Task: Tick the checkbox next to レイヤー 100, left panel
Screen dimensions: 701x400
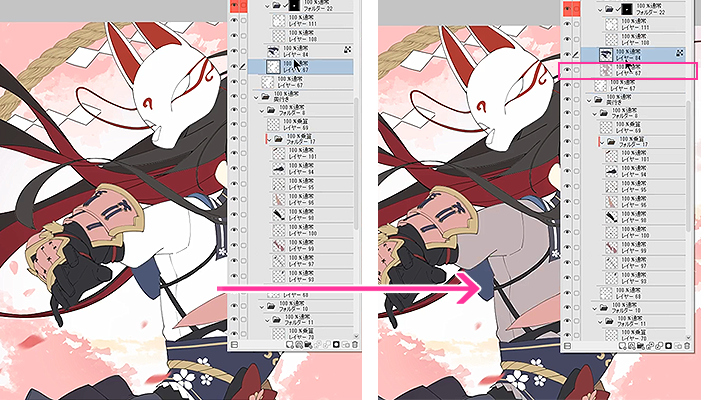Action: [x=244, y=230]
